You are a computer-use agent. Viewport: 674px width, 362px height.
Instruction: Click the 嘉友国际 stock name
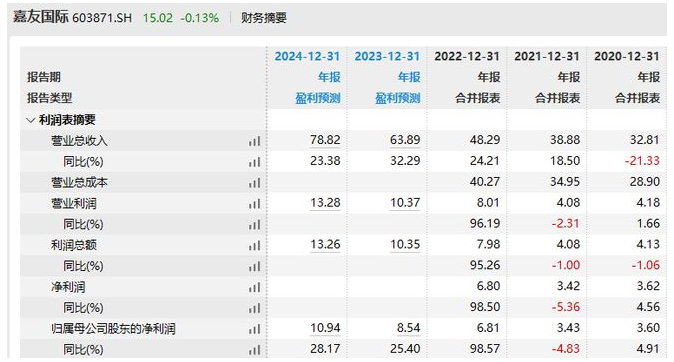(x=40, y=17)
